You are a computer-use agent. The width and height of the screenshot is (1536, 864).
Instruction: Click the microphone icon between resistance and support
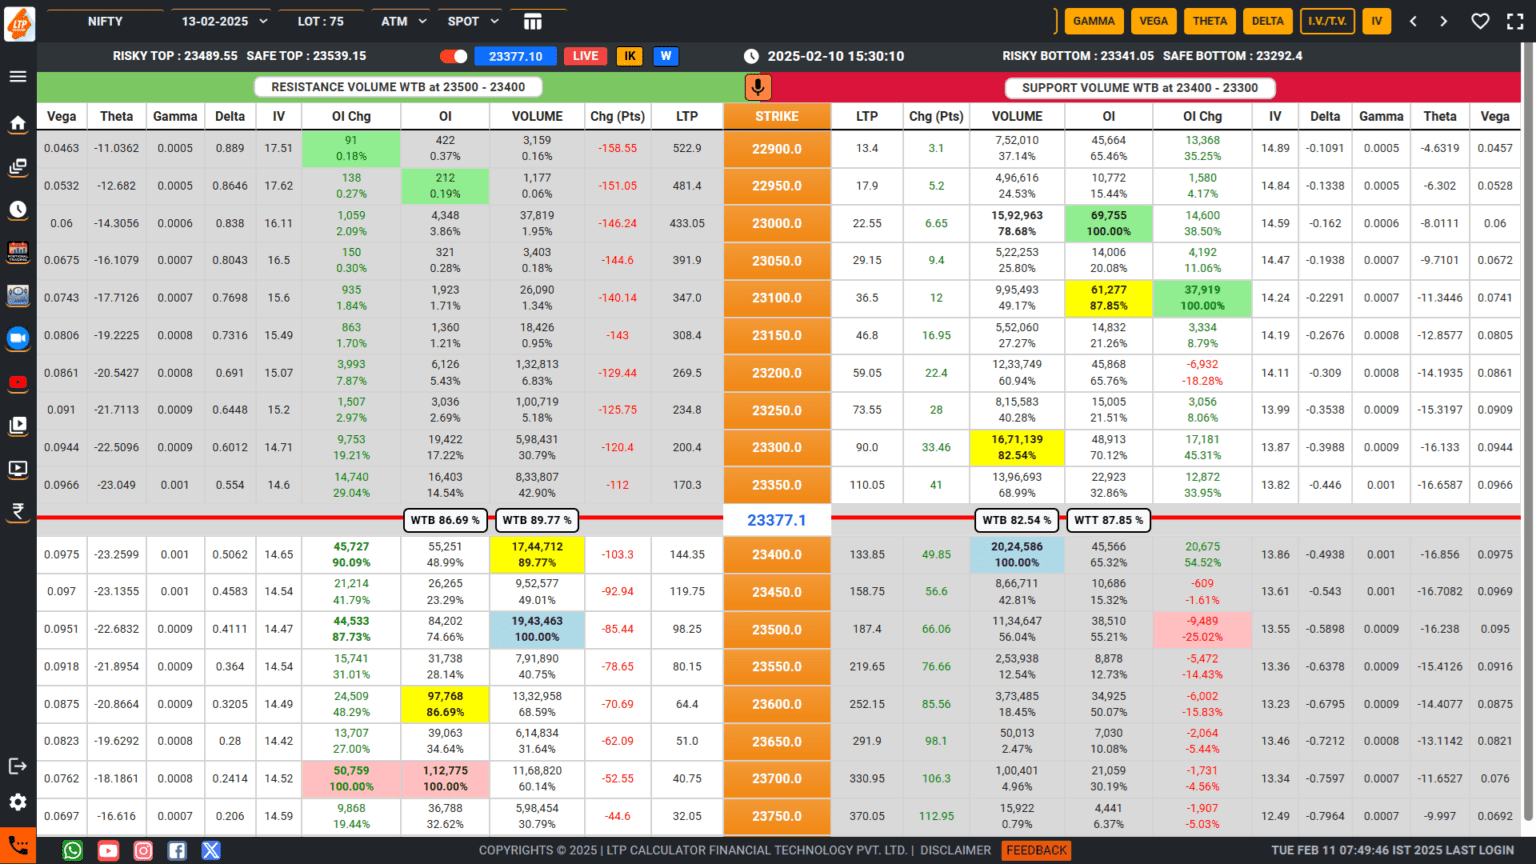tap(757, 87)
